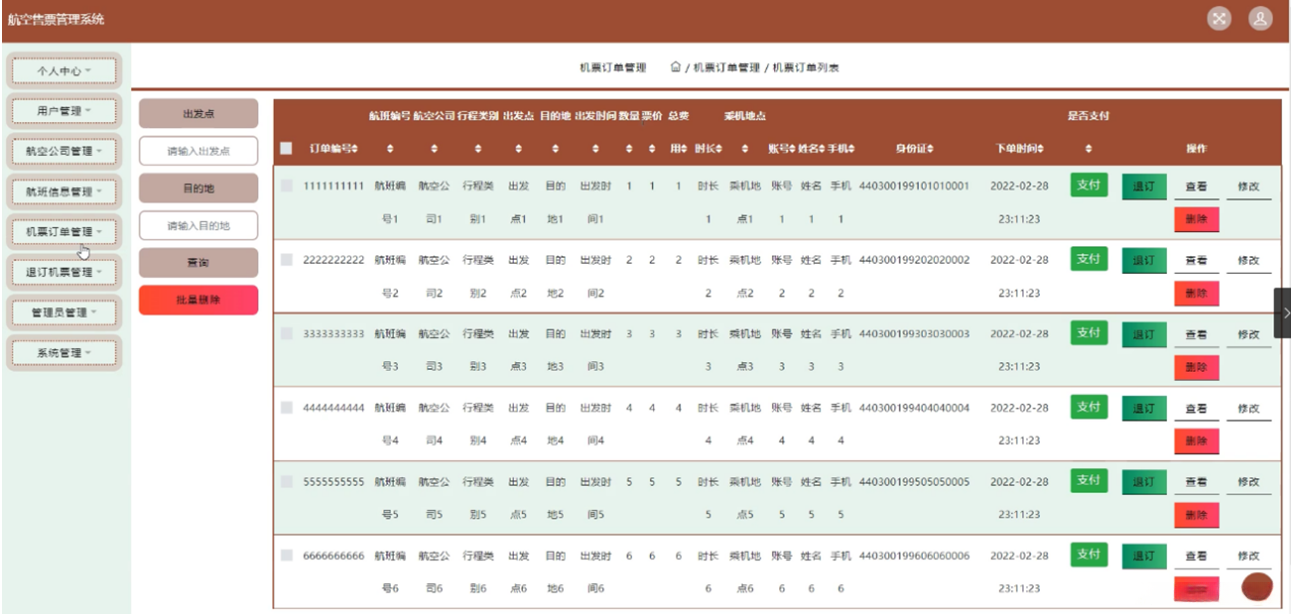Click 退订 for order 5555555555
The width and height of the screenshot is (1292, 614).
[x=1143, y=483]
